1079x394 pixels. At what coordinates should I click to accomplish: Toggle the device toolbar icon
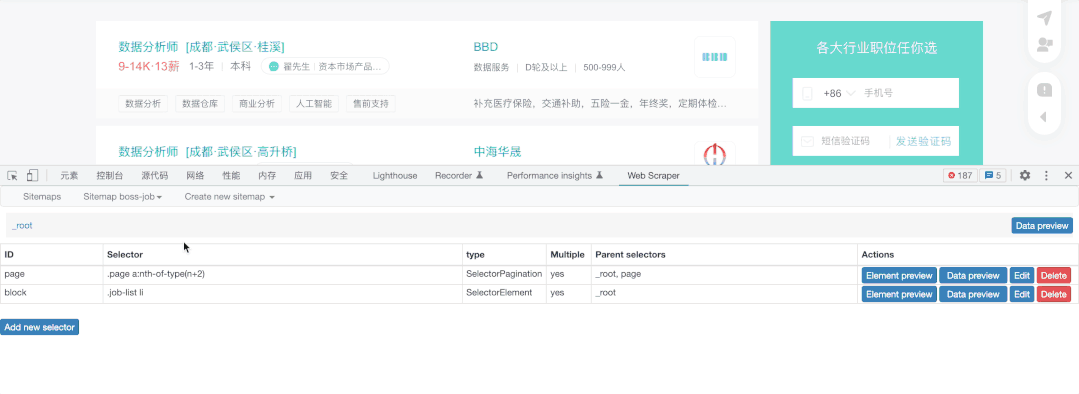[x=32, y=175]
